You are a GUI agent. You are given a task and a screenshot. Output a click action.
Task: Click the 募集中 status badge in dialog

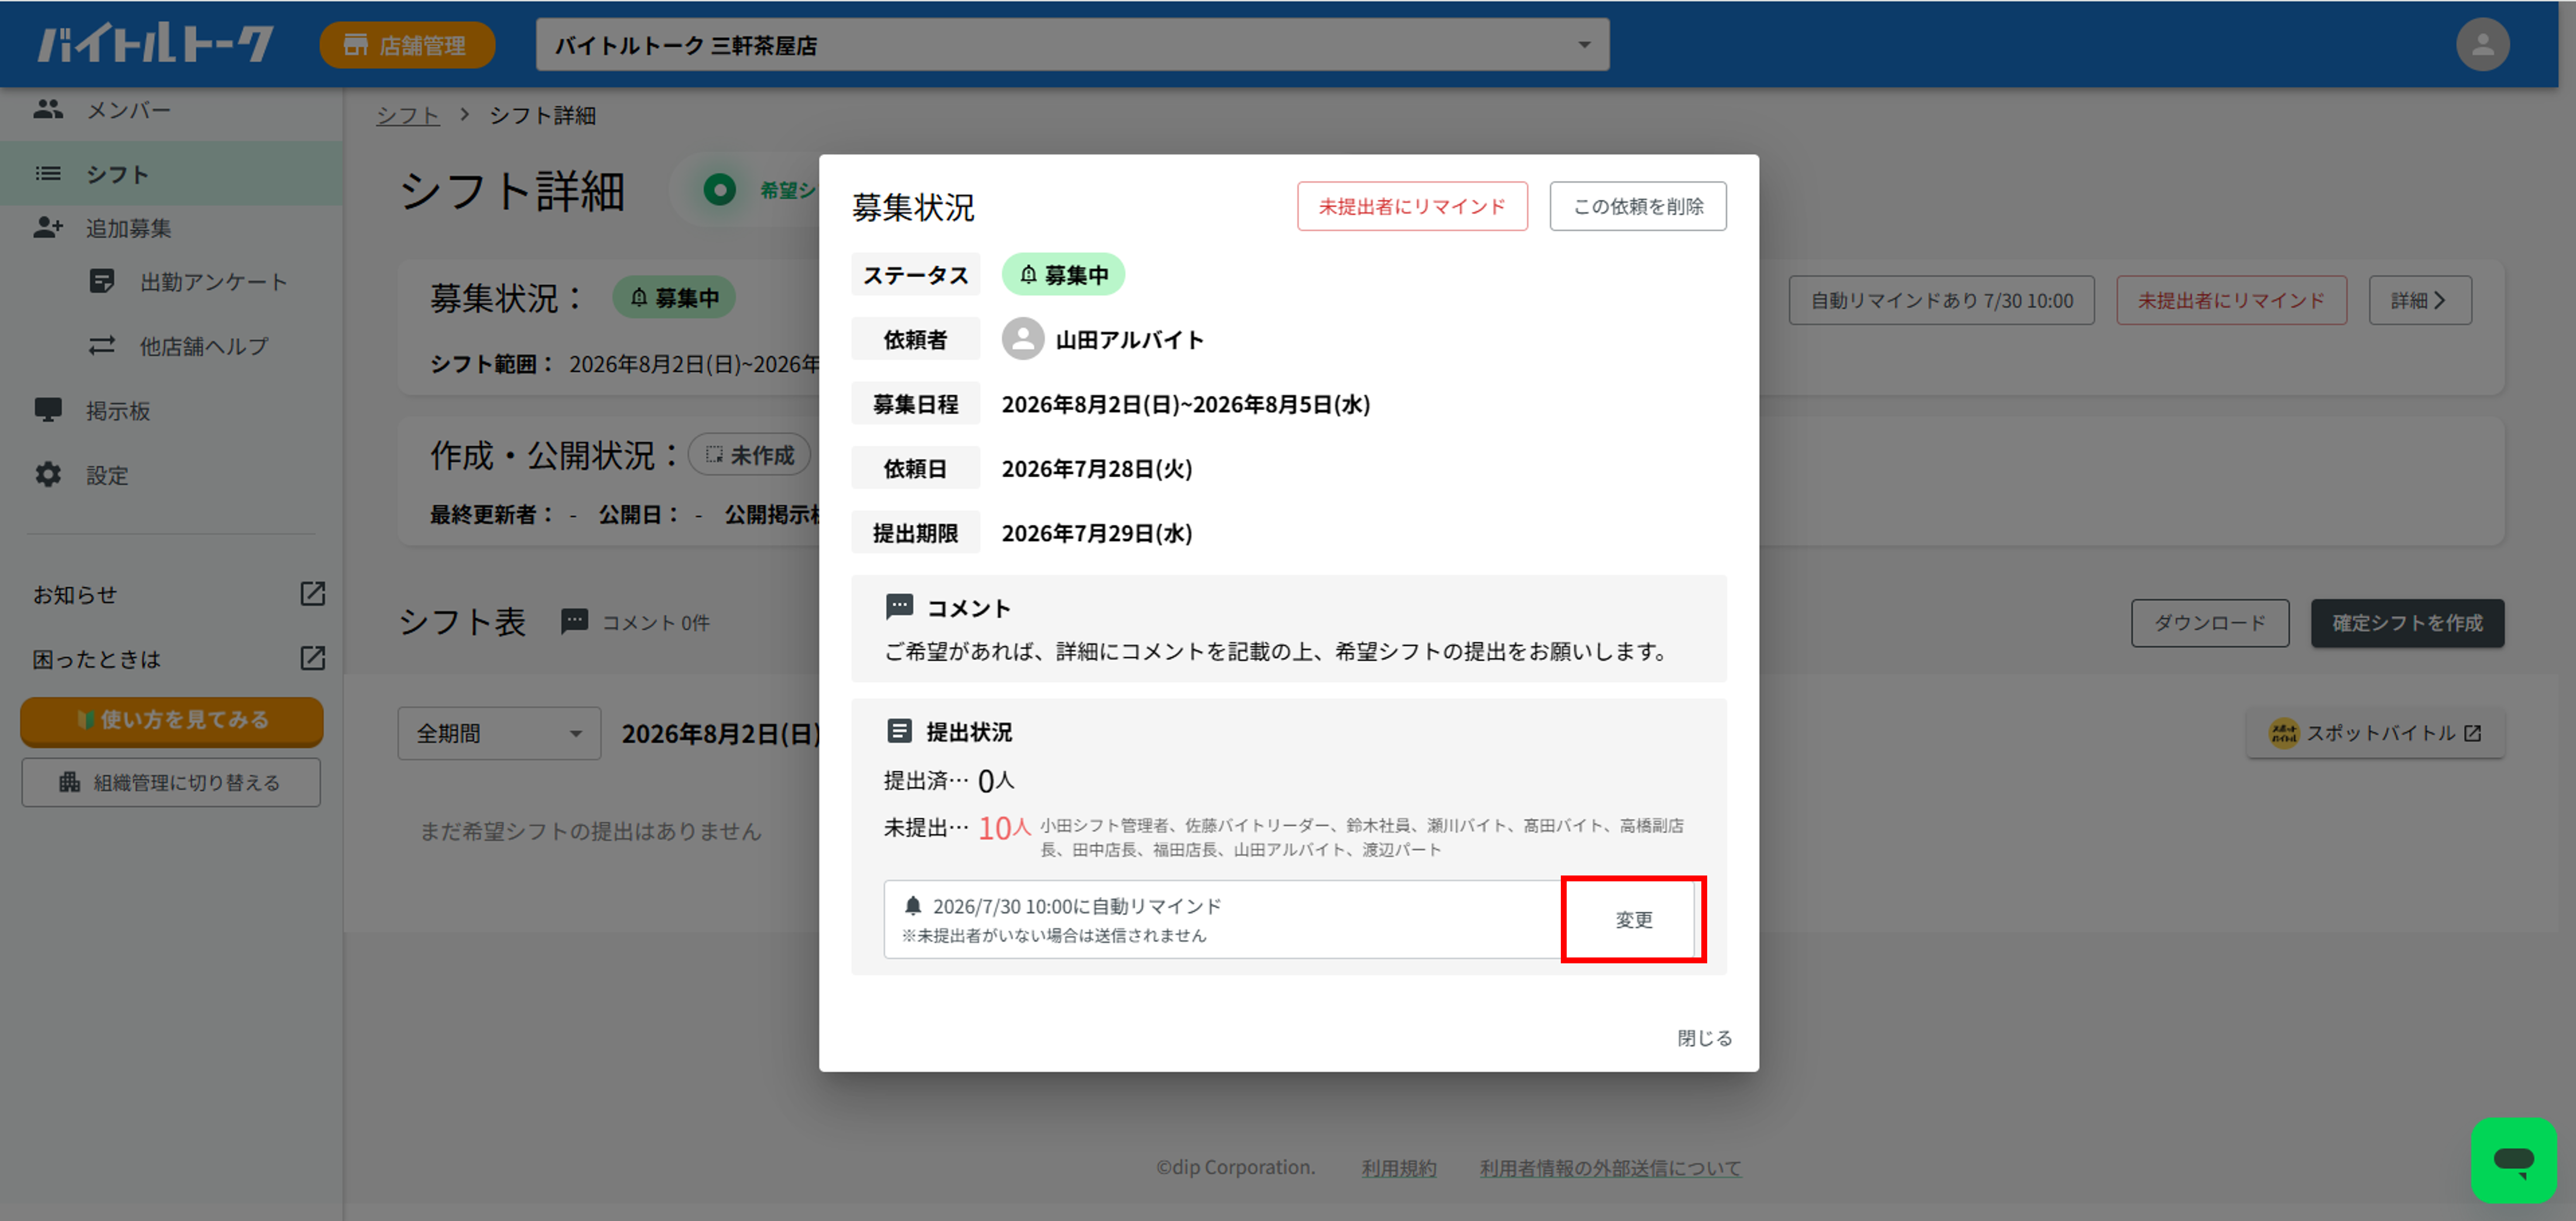(1063, 274)
